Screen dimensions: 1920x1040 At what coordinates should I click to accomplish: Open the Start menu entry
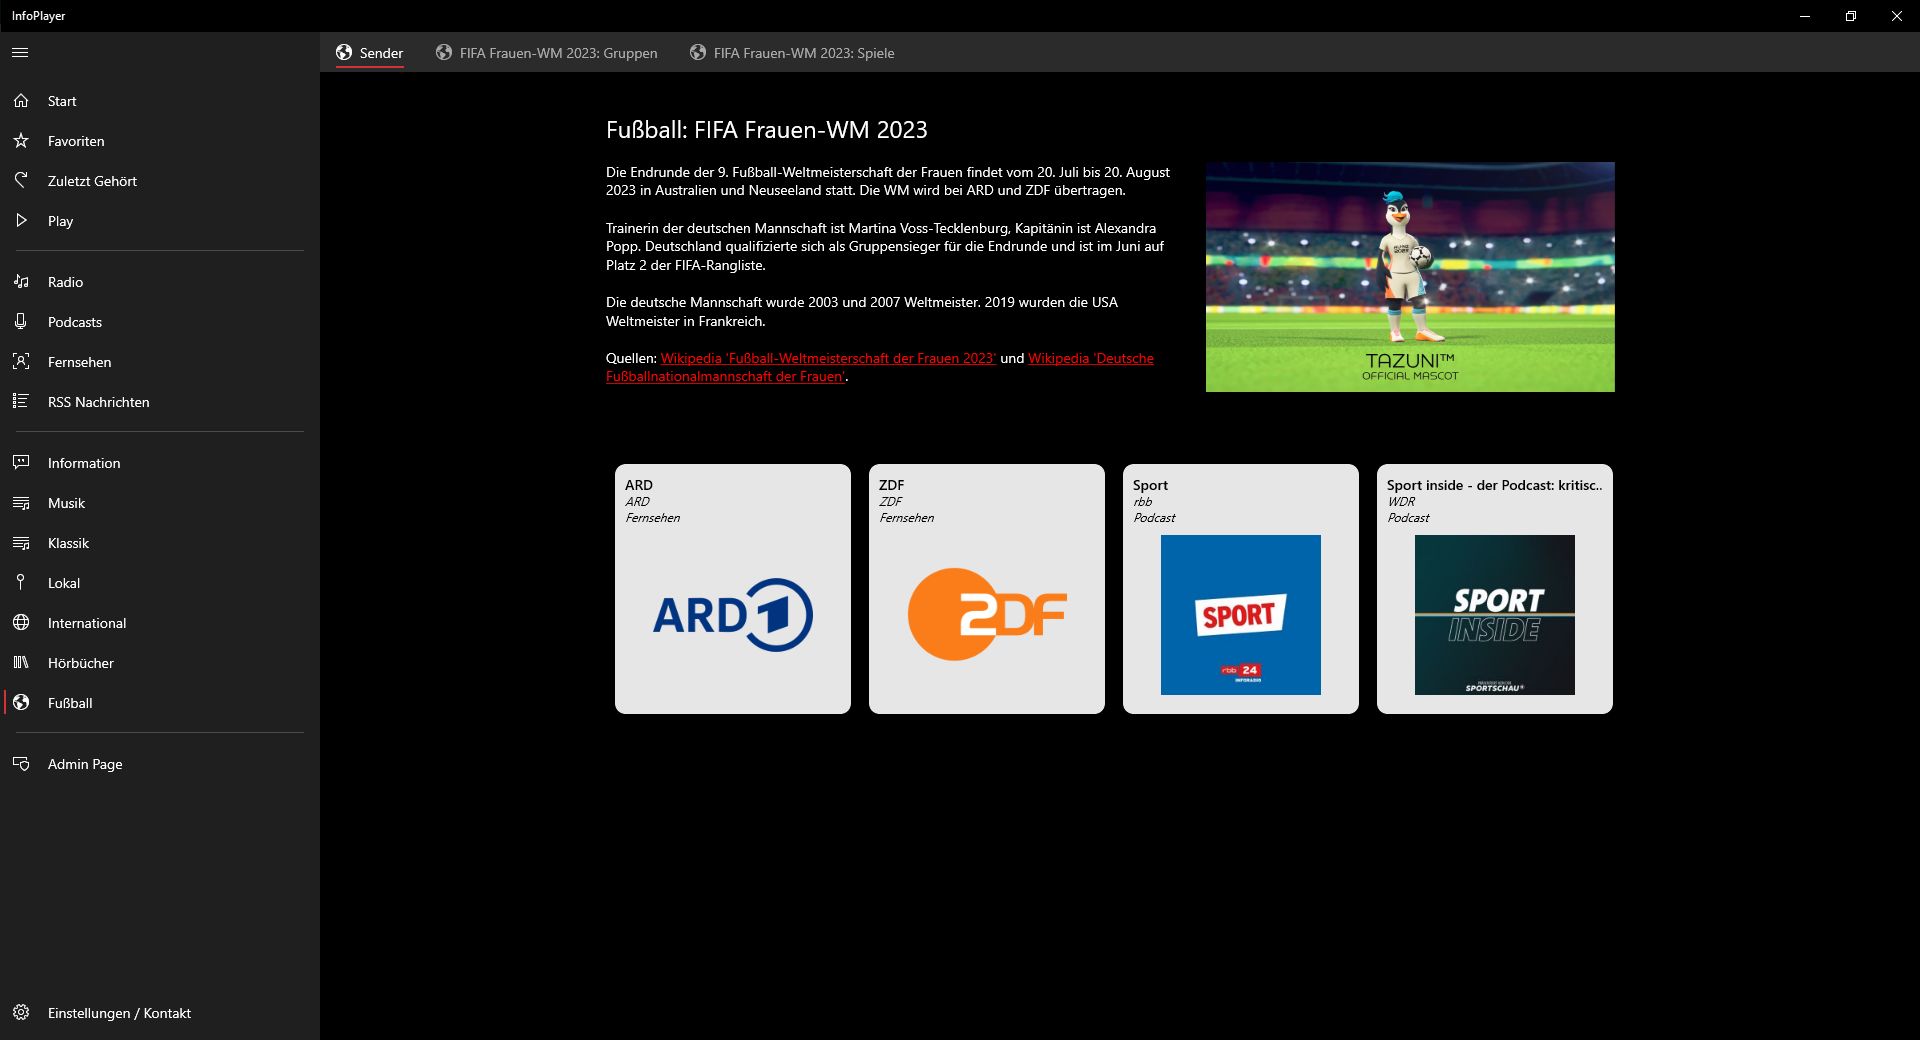click(62, 101)
